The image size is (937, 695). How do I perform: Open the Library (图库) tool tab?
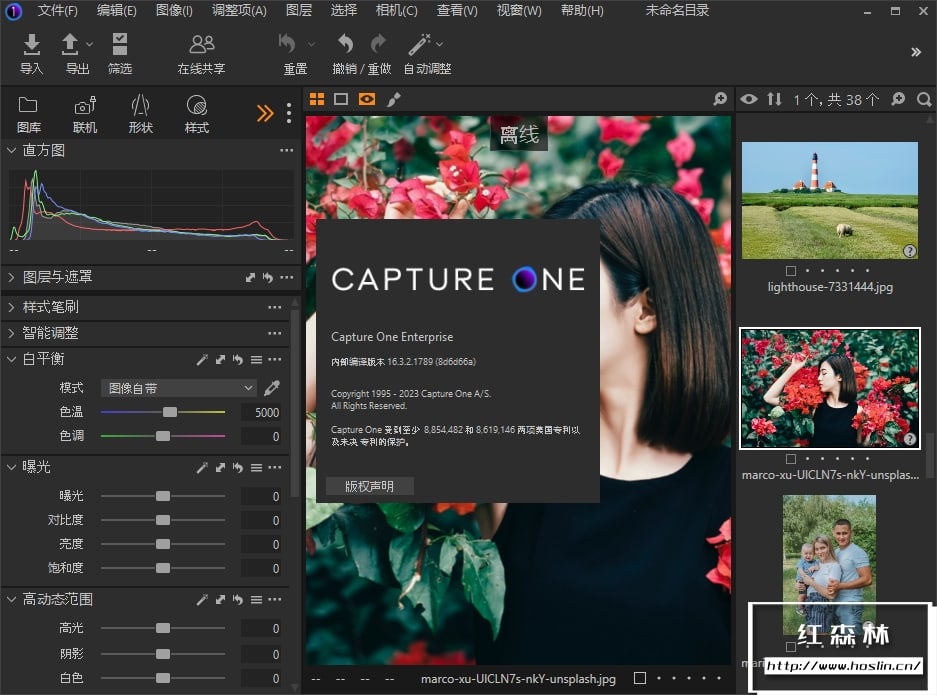pyautogui.click(x=29, y=106)
